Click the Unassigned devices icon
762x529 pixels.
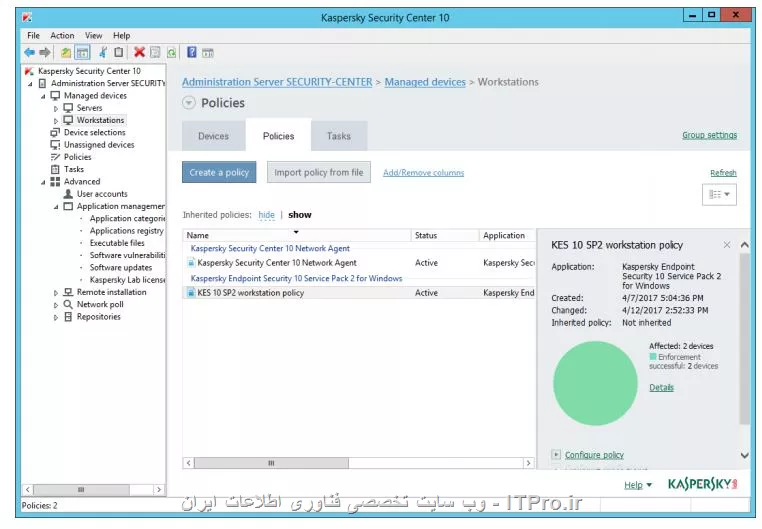click(55, 145)
